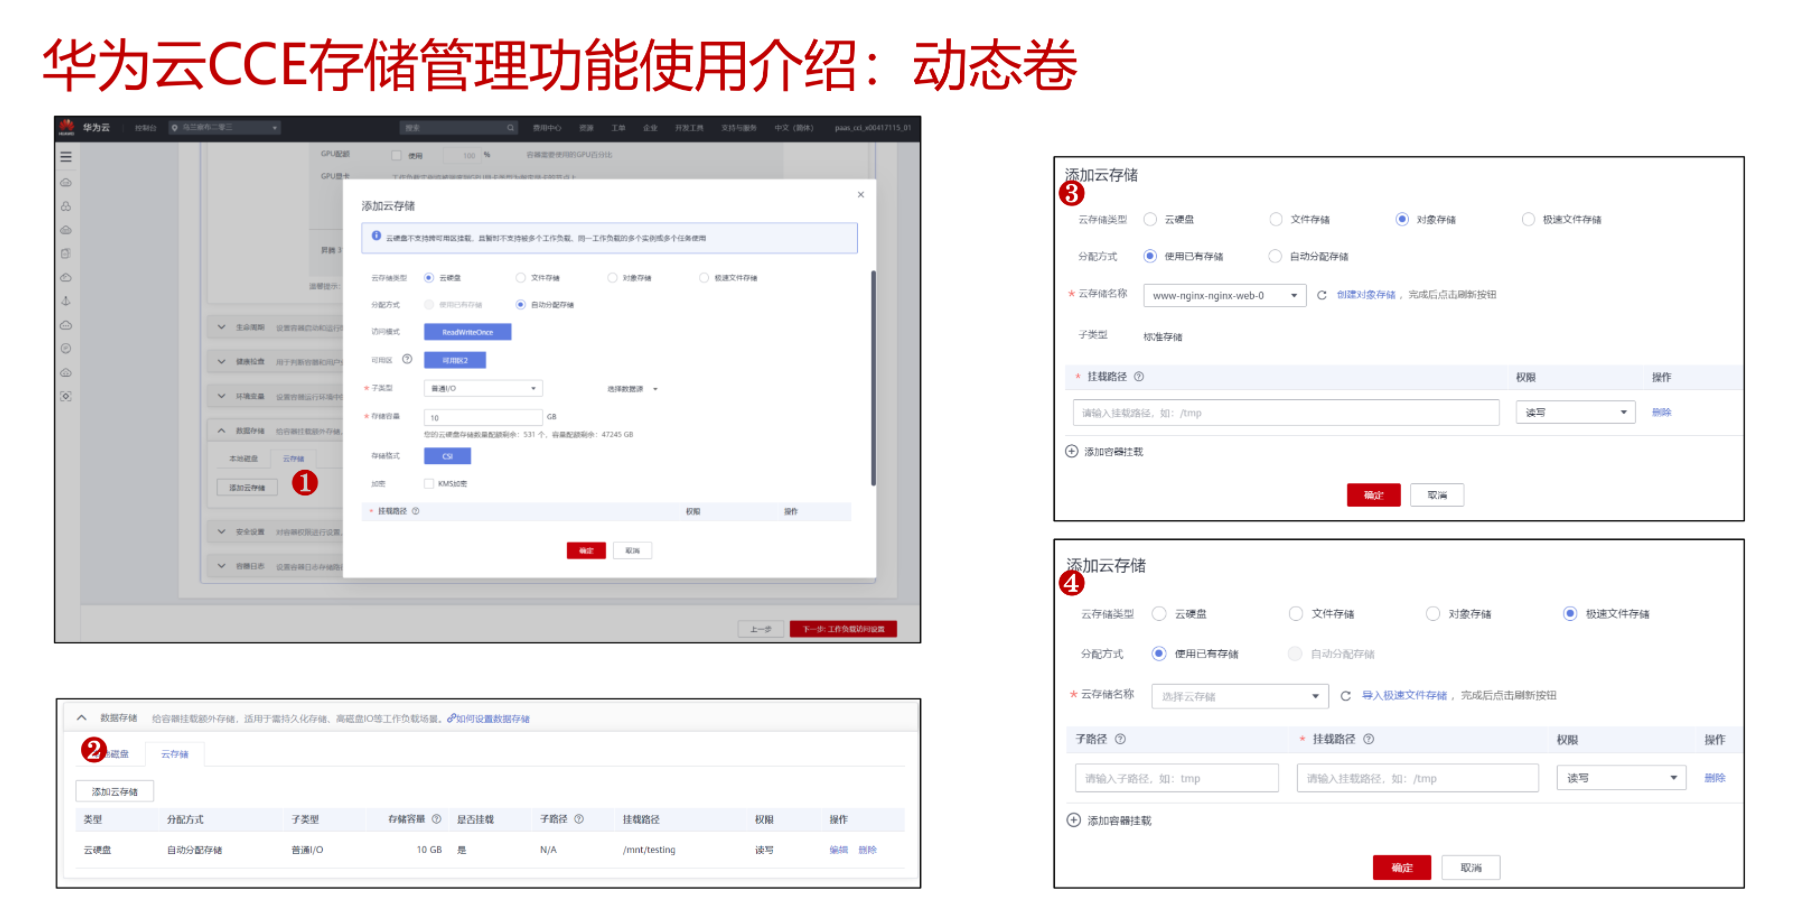Open the hamburger menu in the left sidebar
This screenshot has height=916, width=1795.
66,157
